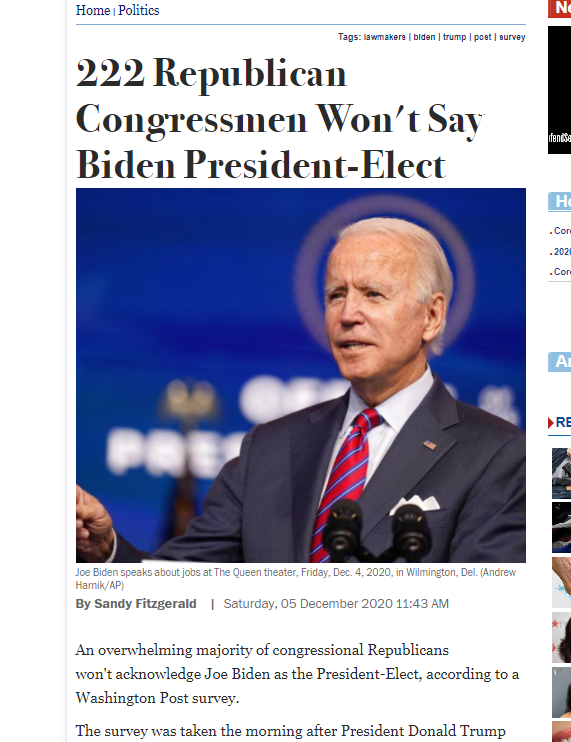
Task: Open the third sidebar headline link
Action: coord(562,272)
